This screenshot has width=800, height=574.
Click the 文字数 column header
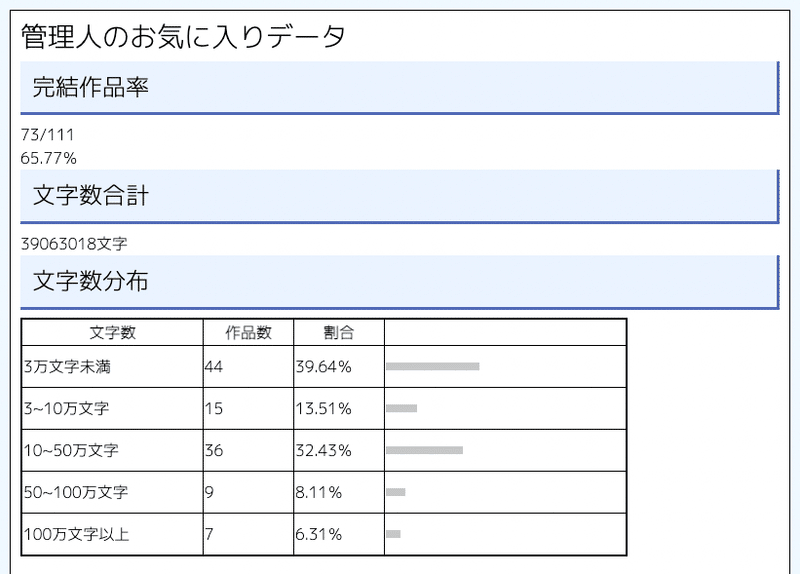(112, 333)
